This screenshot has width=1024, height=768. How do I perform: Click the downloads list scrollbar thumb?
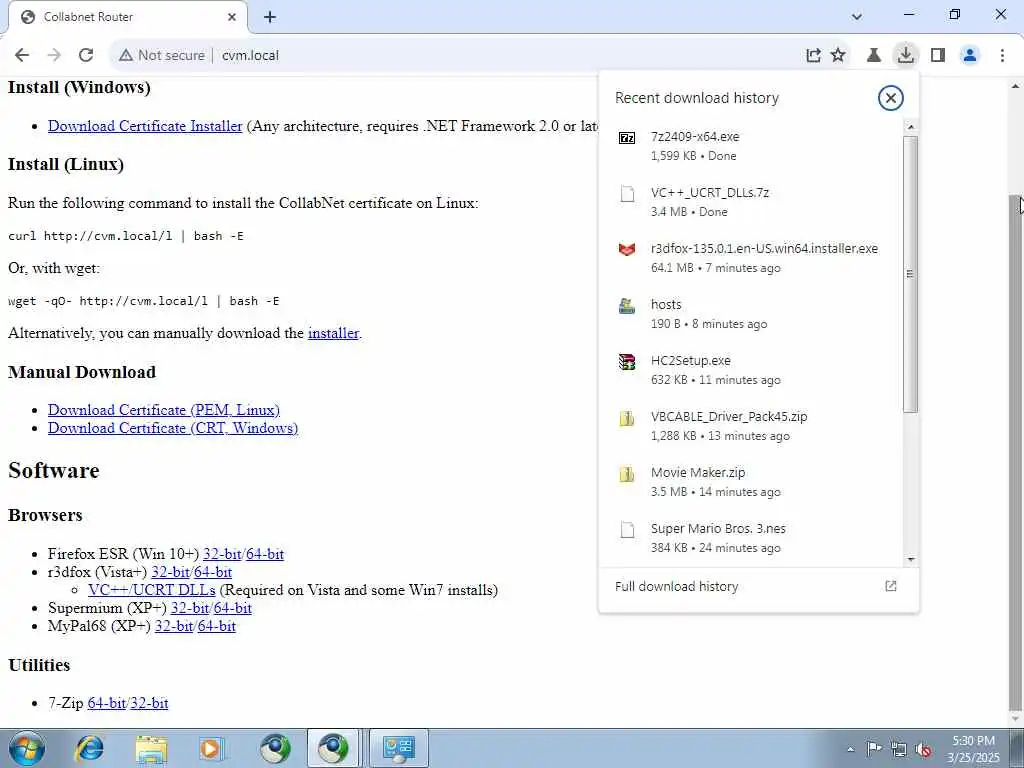pyautogui.click(x=911, y=274)
